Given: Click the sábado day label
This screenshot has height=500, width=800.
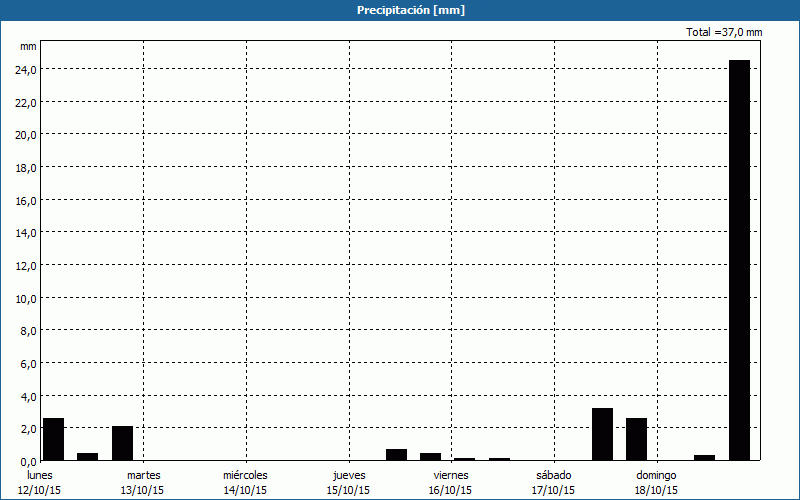Looking at the screenshot, I should [554, 475].
